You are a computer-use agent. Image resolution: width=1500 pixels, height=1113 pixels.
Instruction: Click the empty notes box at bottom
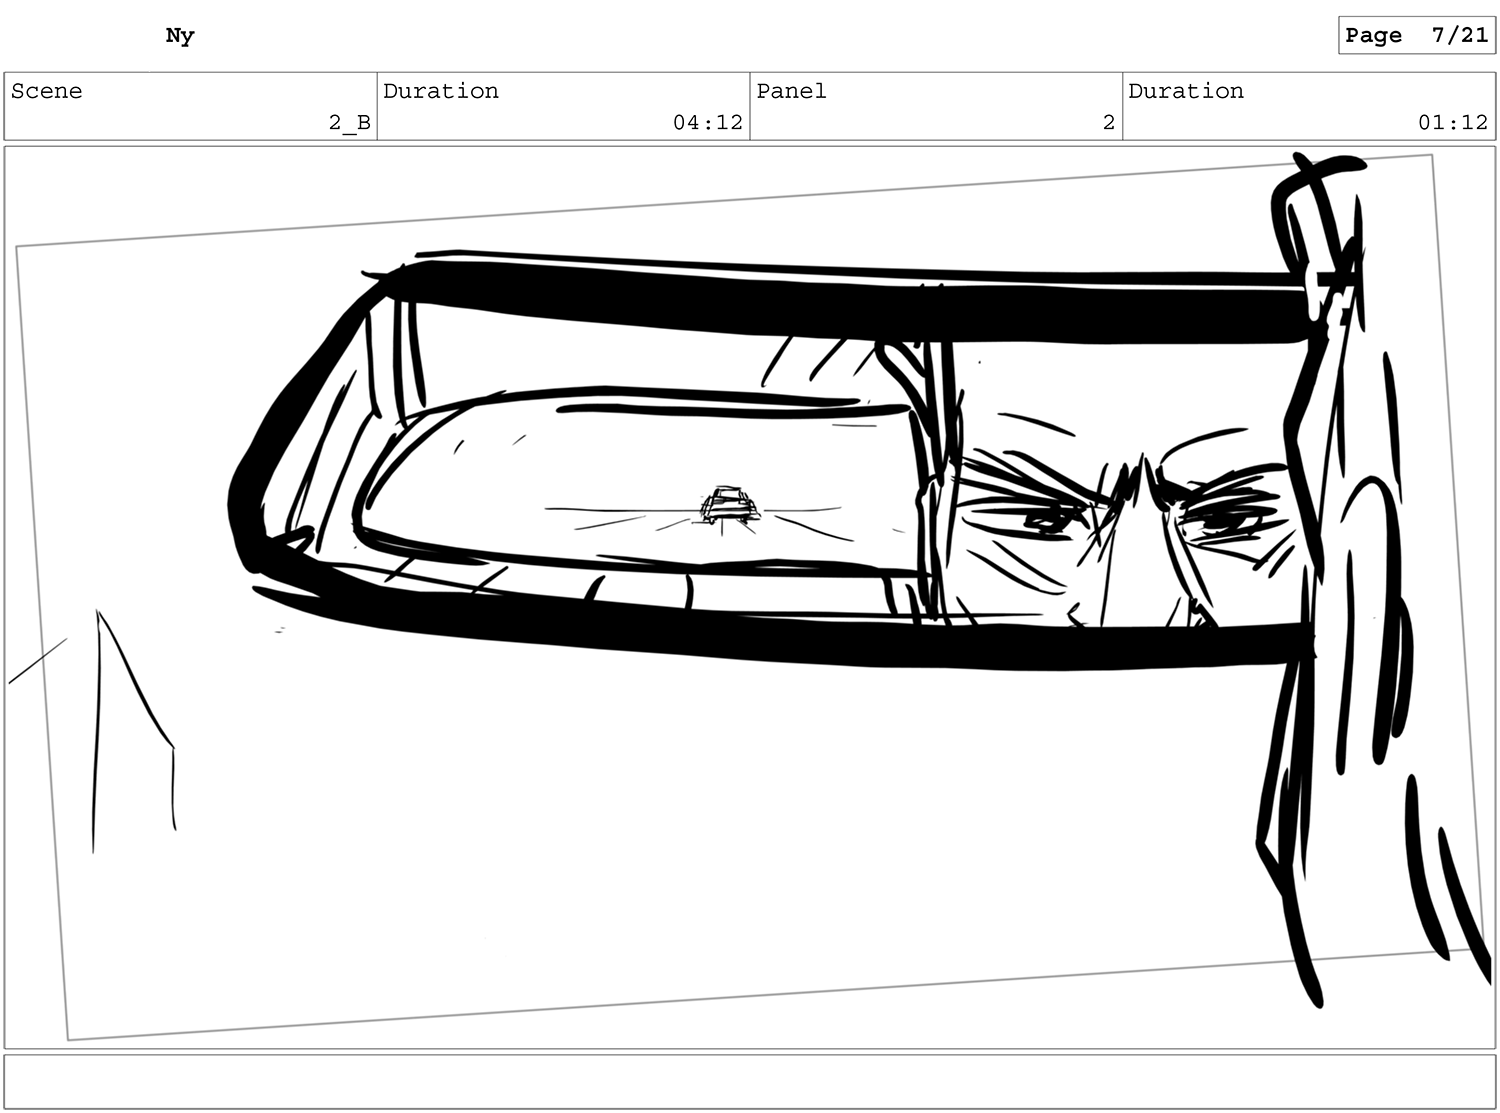(x=749, y=1081)
